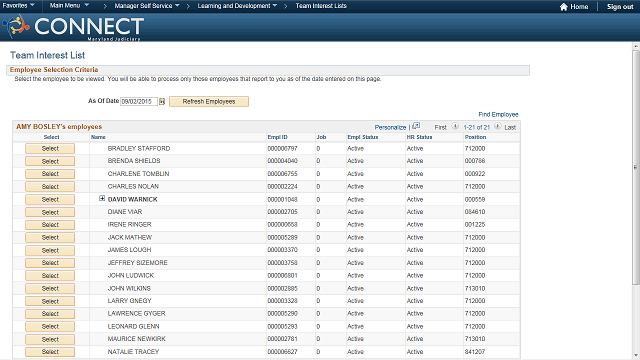Click the CONNECT Maryland Judiciary logo
The height and width of the screenshot is (360, 640).
click(73, 27)
